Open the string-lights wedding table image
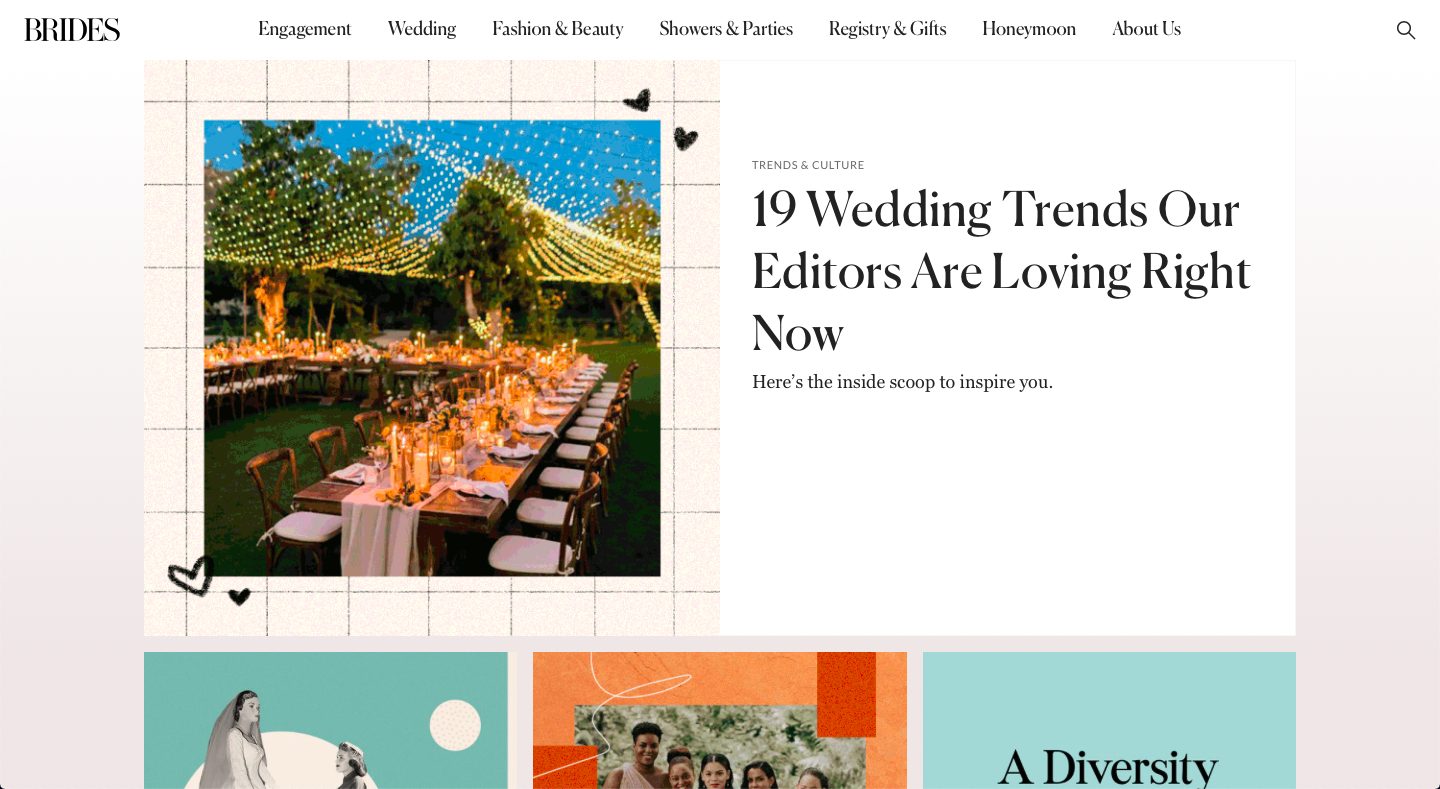 tap(432, 348)
